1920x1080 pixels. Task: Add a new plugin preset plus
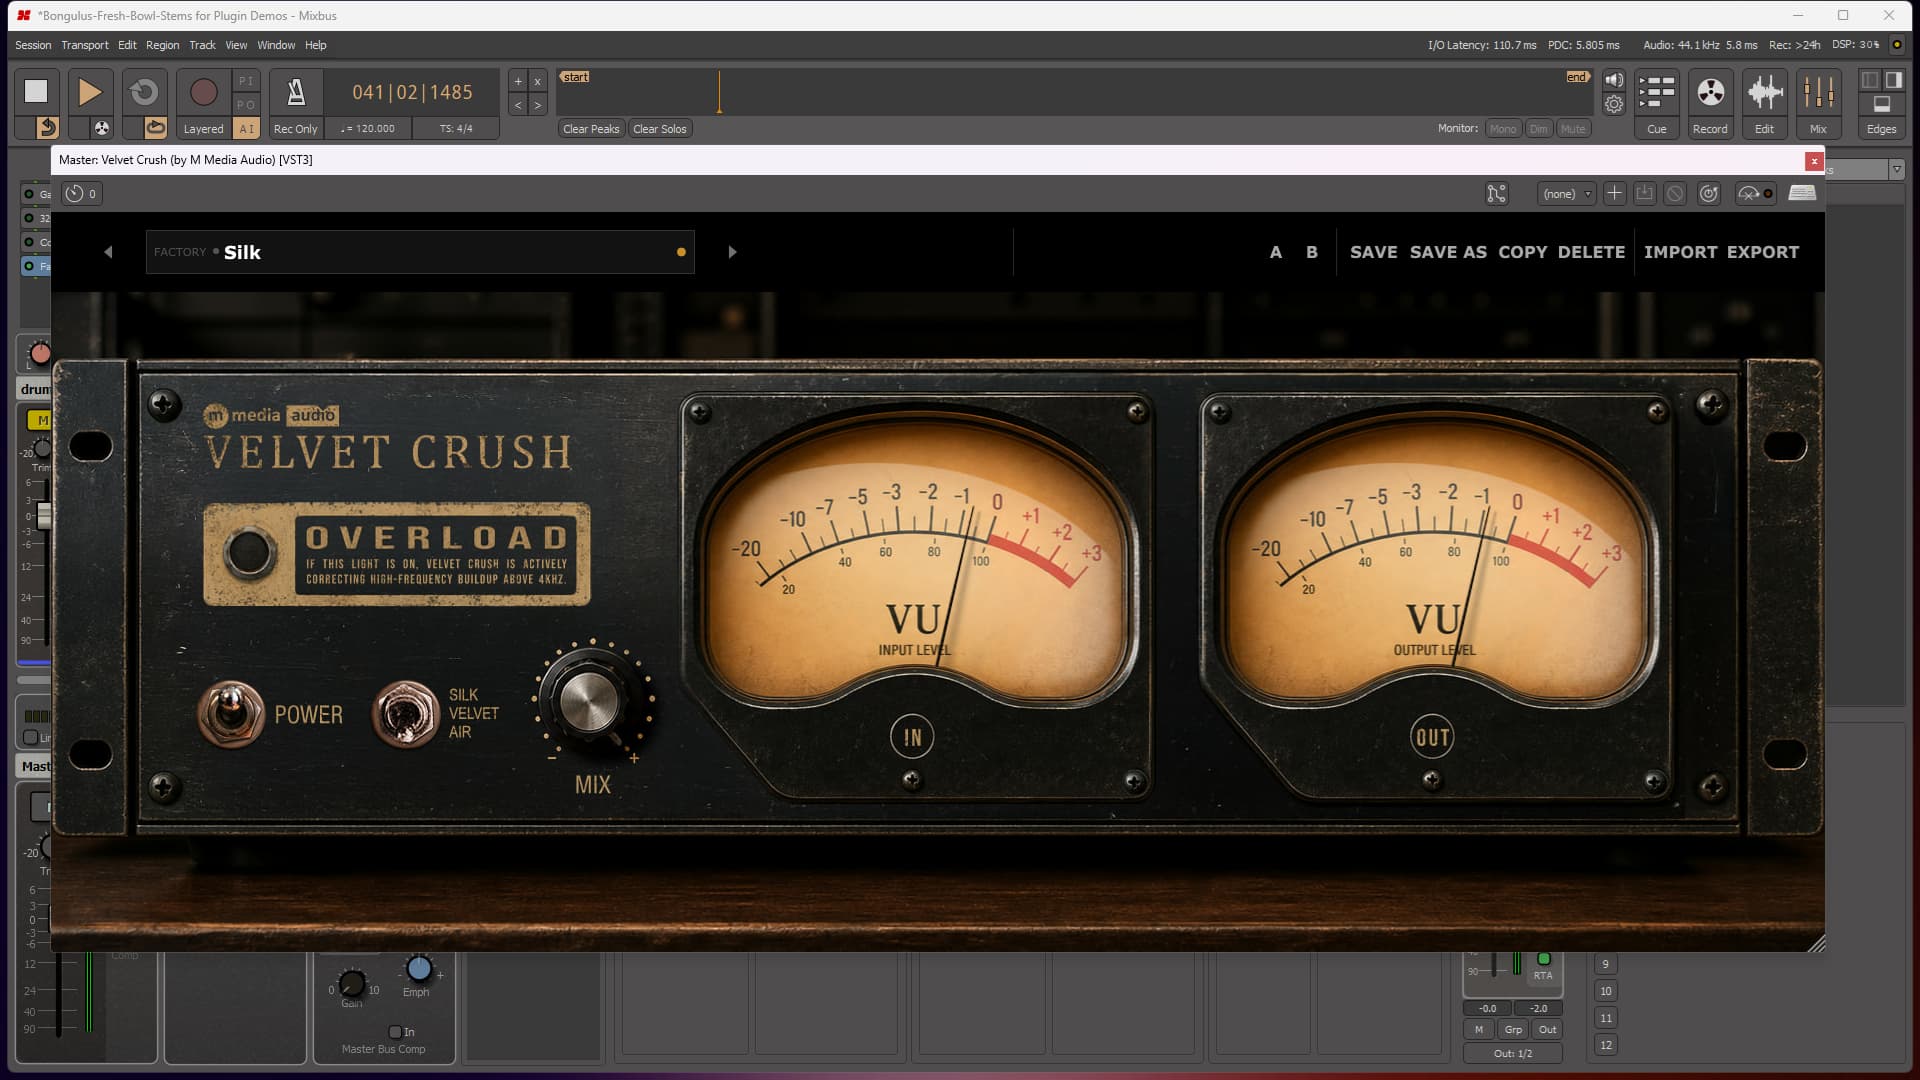coord(1614,194)
